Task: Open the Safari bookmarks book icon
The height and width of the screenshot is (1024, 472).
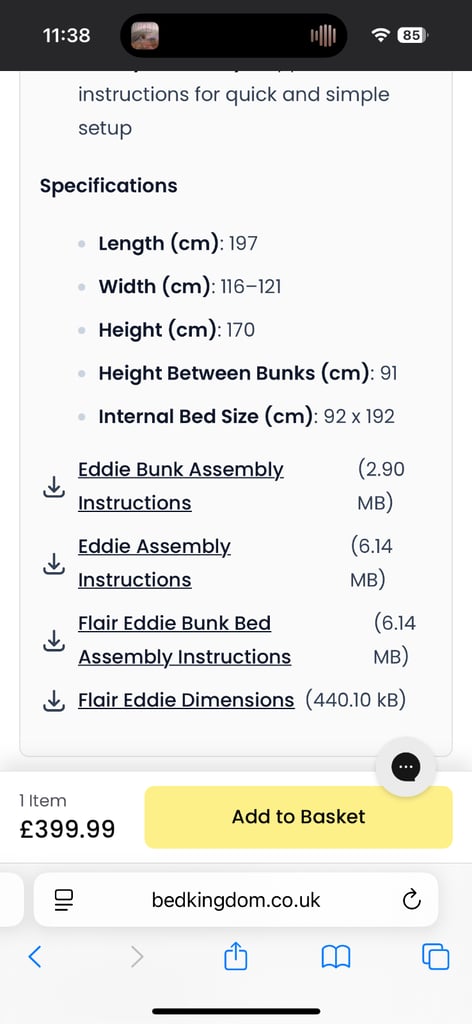Action: coord(336,957)
